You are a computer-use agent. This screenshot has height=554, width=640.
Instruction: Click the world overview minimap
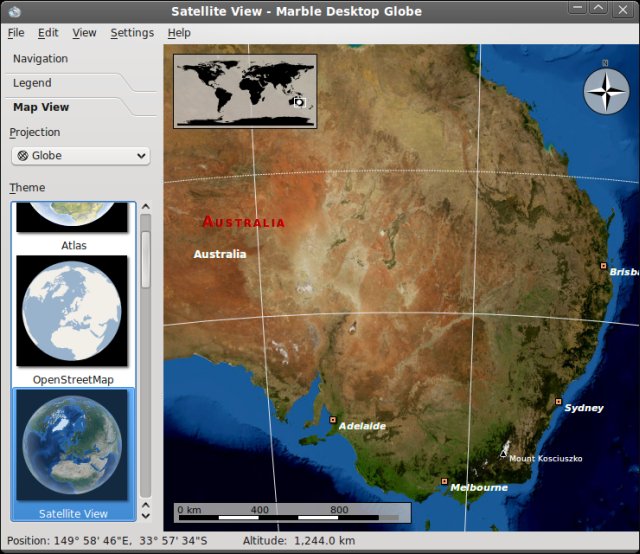point(245,91)
